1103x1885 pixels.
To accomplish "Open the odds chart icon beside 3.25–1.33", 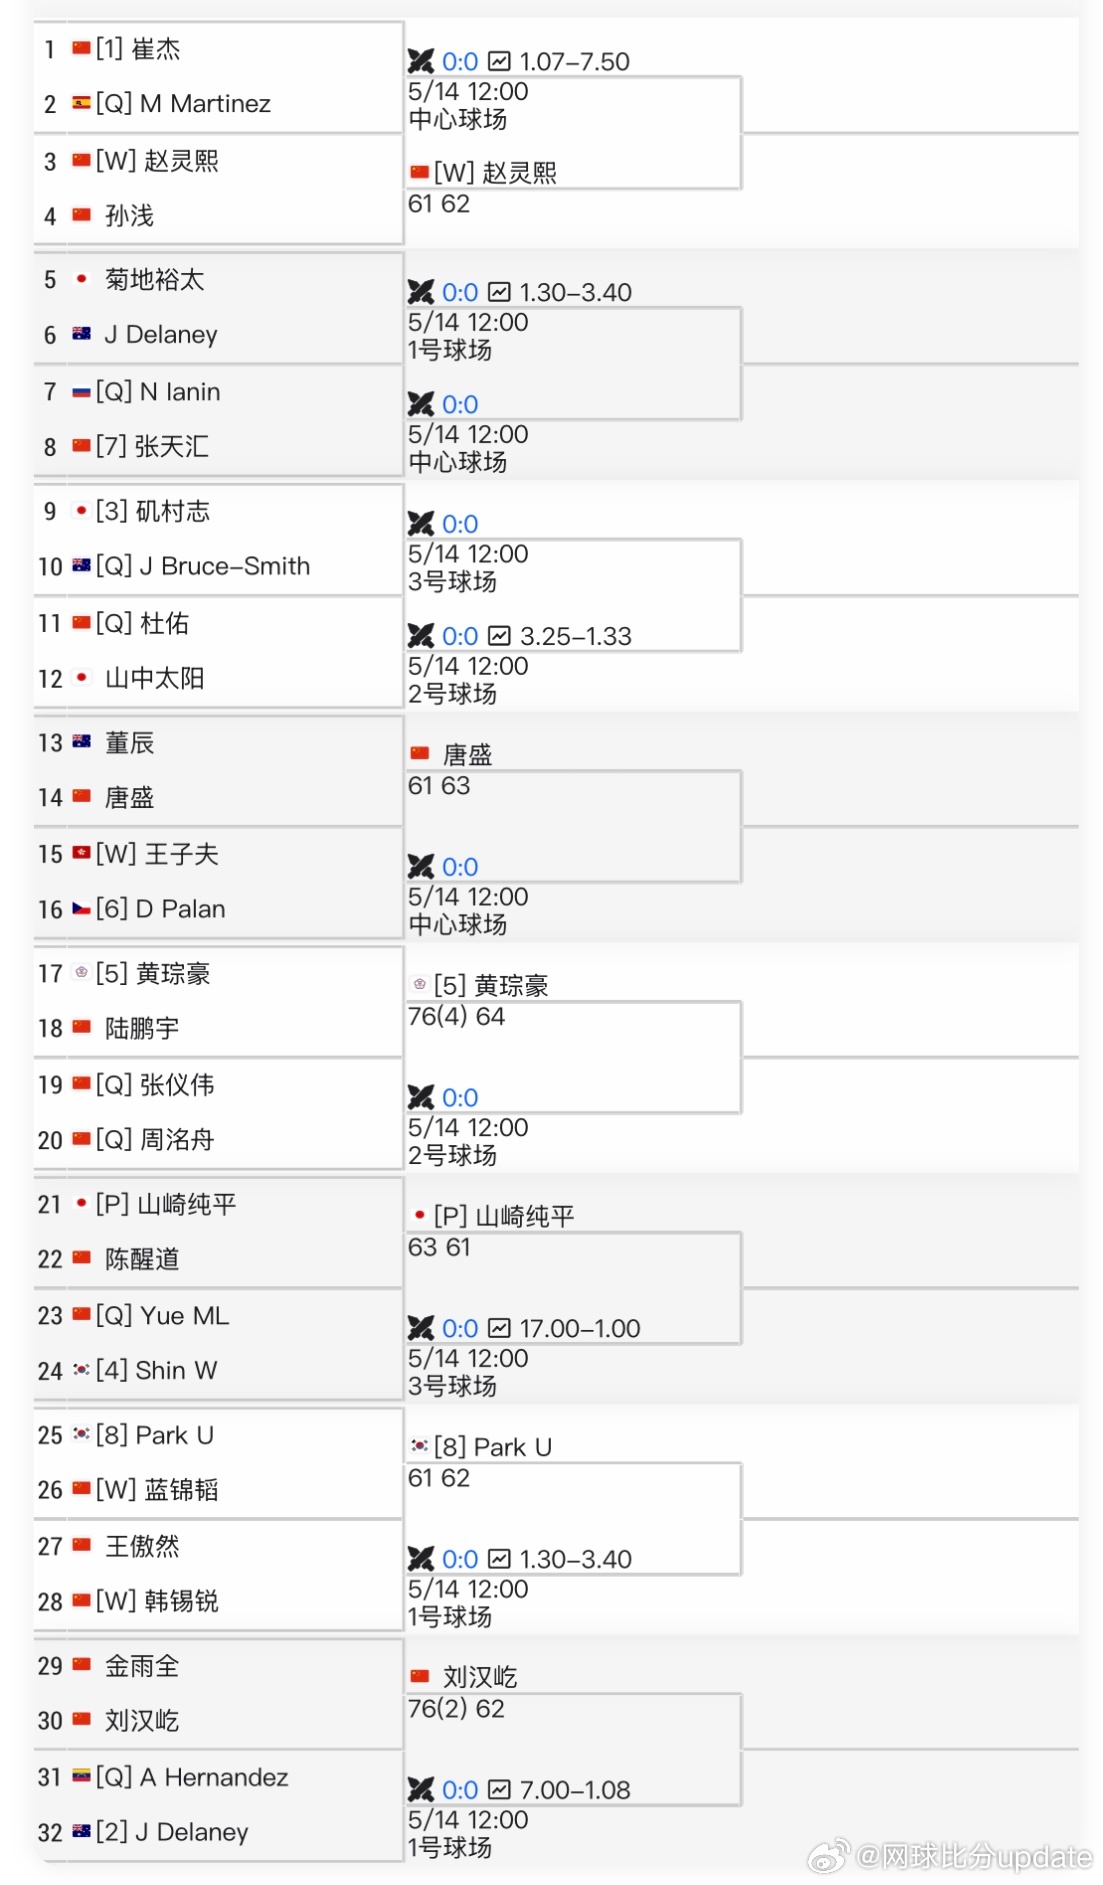I will (499, 636).
